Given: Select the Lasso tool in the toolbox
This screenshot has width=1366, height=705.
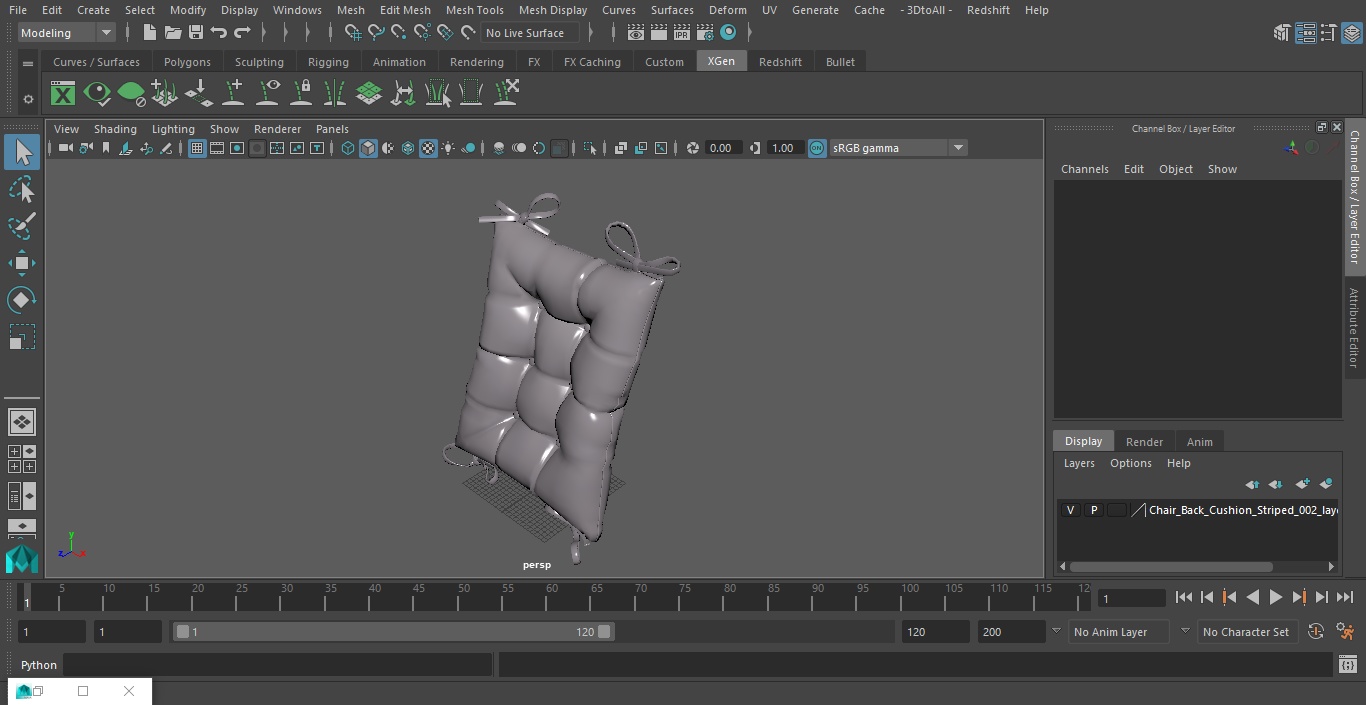Looking at the screenshot, I should coord(21,189).
